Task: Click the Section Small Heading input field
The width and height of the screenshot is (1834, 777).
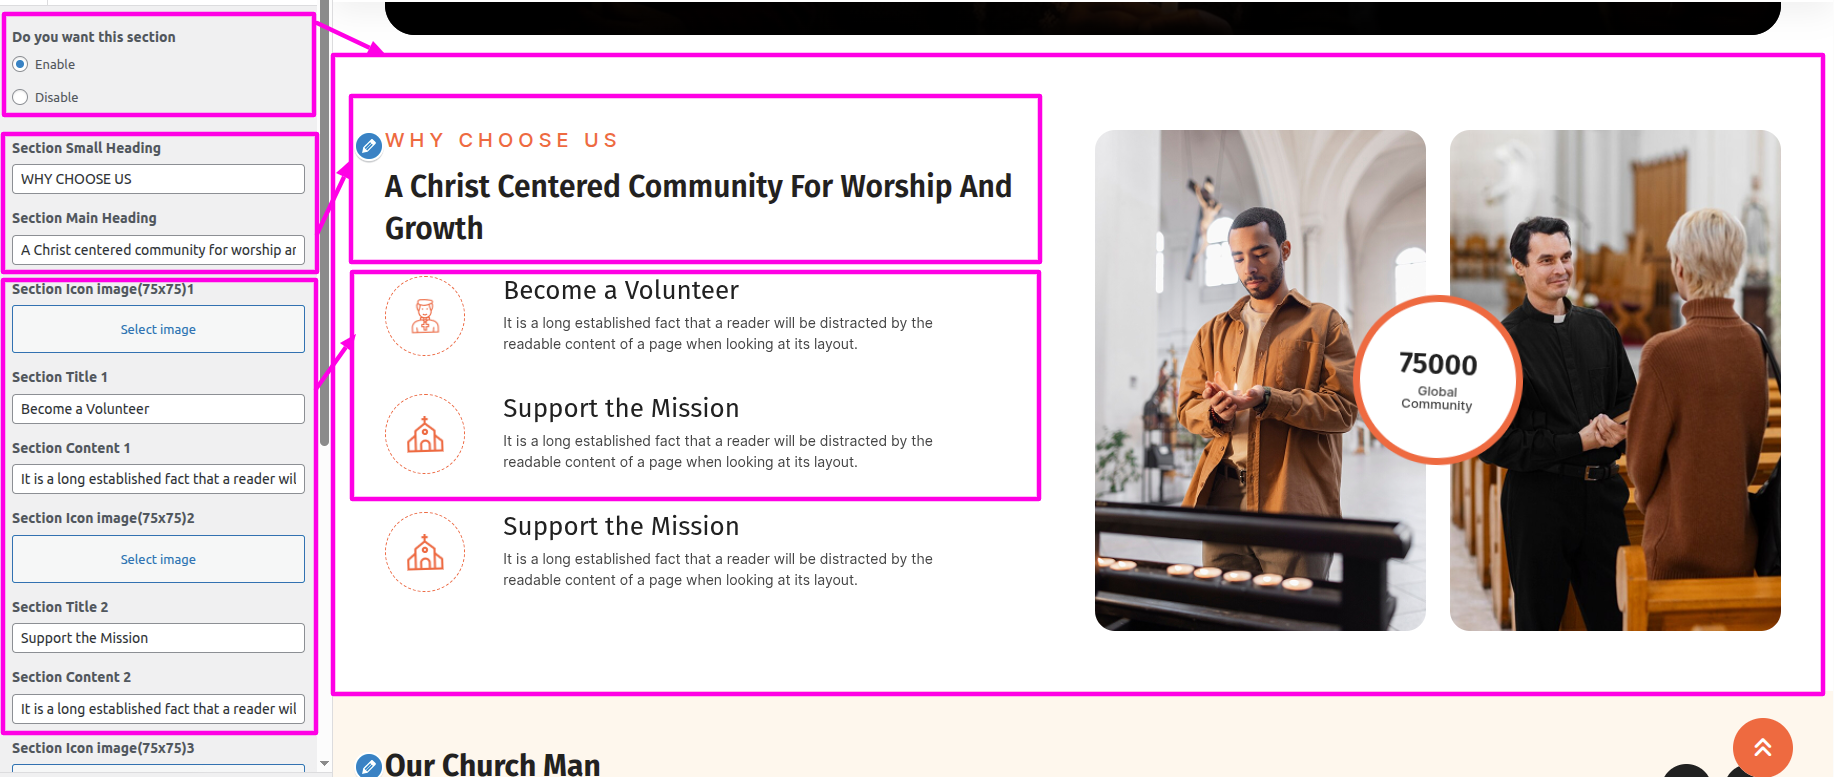Action: pos(158,179)
